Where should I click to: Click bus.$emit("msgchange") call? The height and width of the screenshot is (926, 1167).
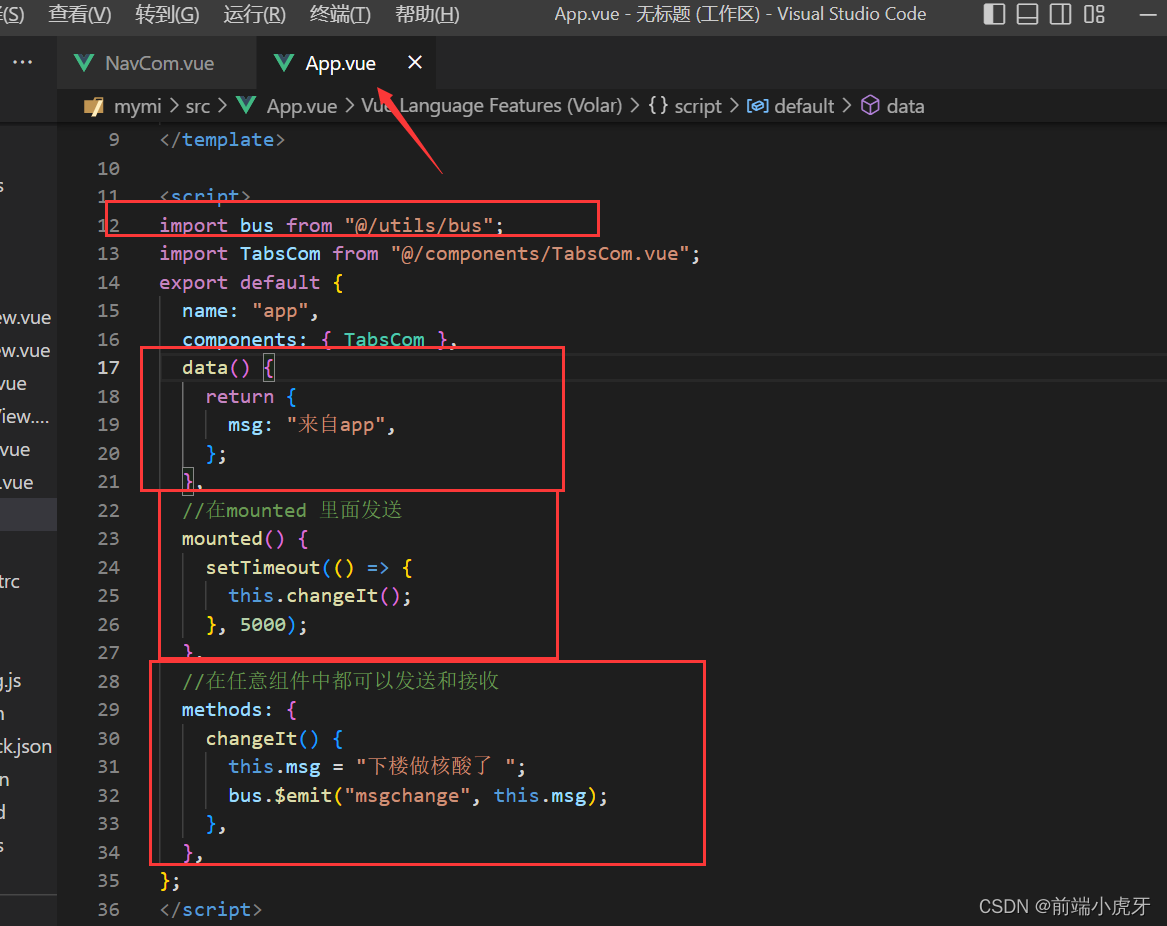point(418,796)
